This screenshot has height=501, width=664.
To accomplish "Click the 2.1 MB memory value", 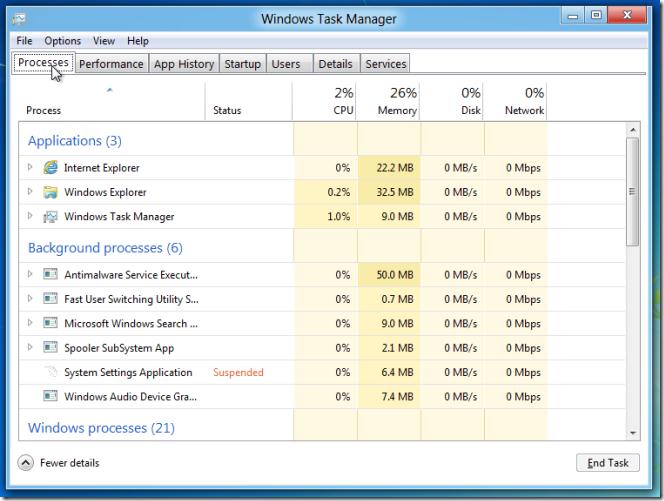I will (x=397, y=348).
